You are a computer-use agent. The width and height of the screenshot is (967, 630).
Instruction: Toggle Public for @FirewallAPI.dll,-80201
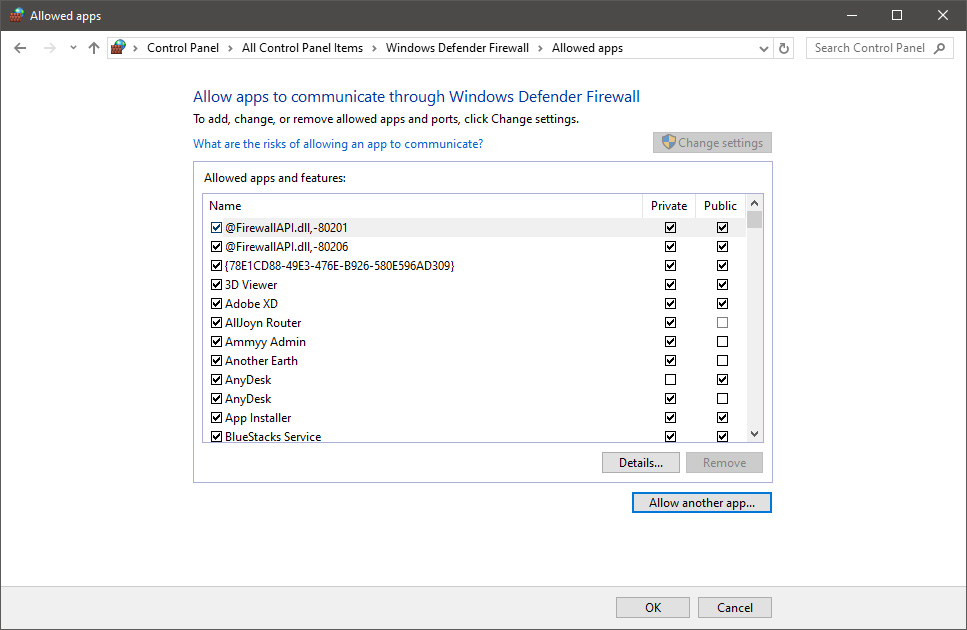pos(722,227)
